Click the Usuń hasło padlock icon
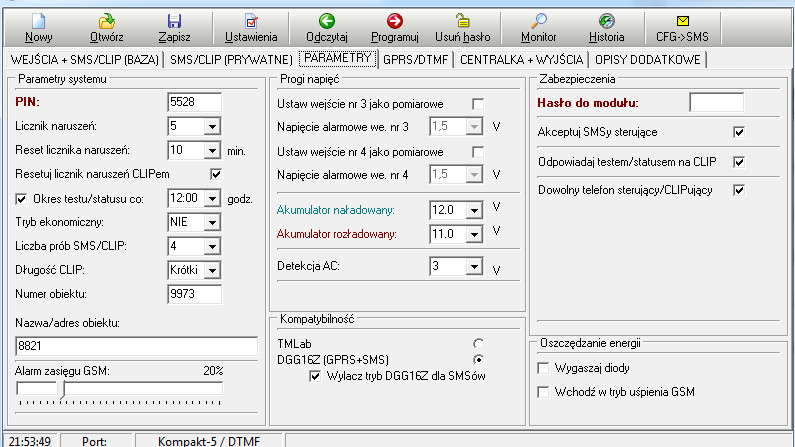Viewport: 795px width, 447px height. coord(462,21)
